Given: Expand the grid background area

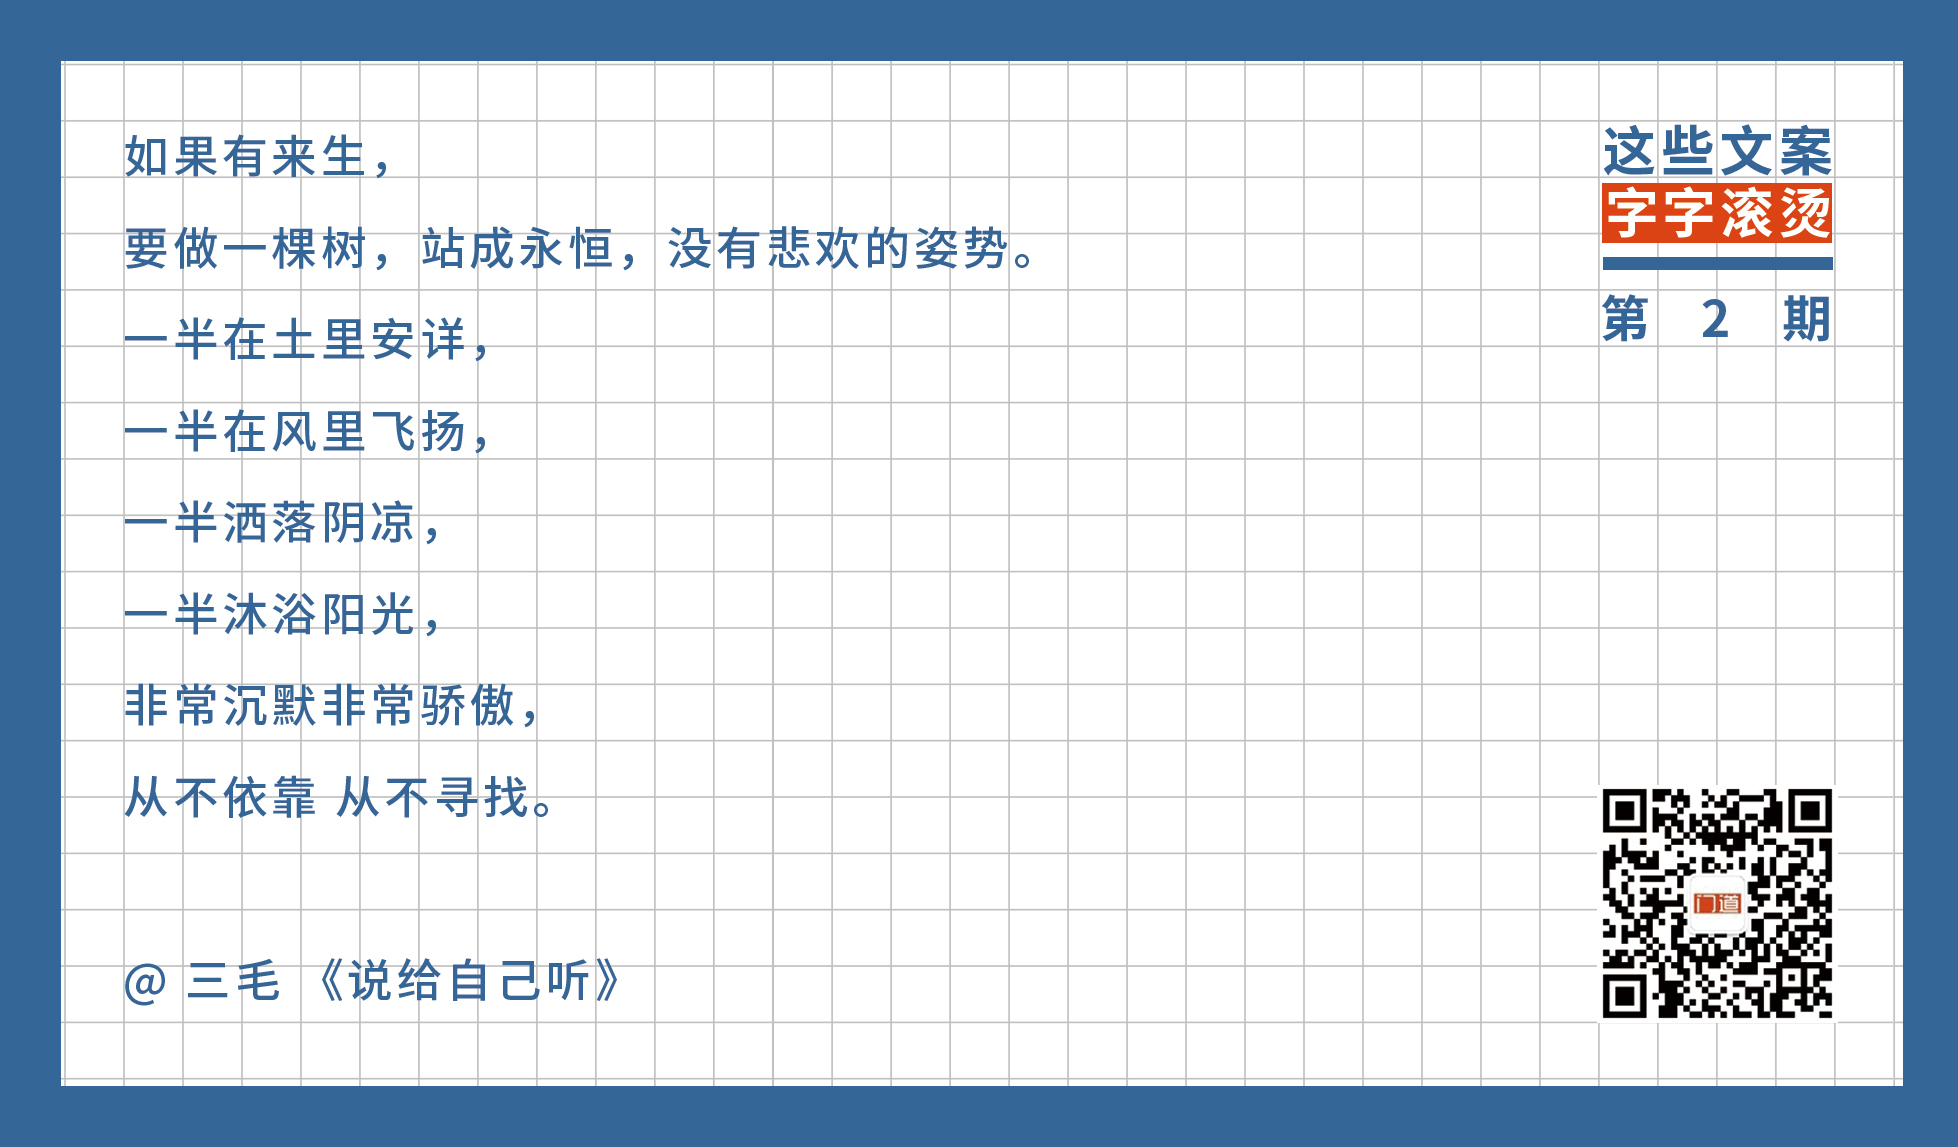Looking at the screenshot, I should (979, 574).
